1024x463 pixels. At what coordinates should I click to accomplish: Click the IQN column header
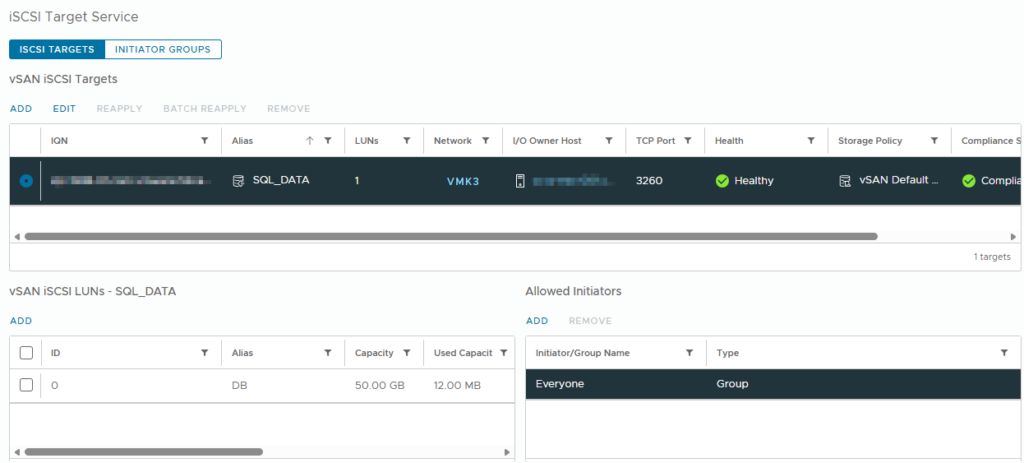click(59, 140)
